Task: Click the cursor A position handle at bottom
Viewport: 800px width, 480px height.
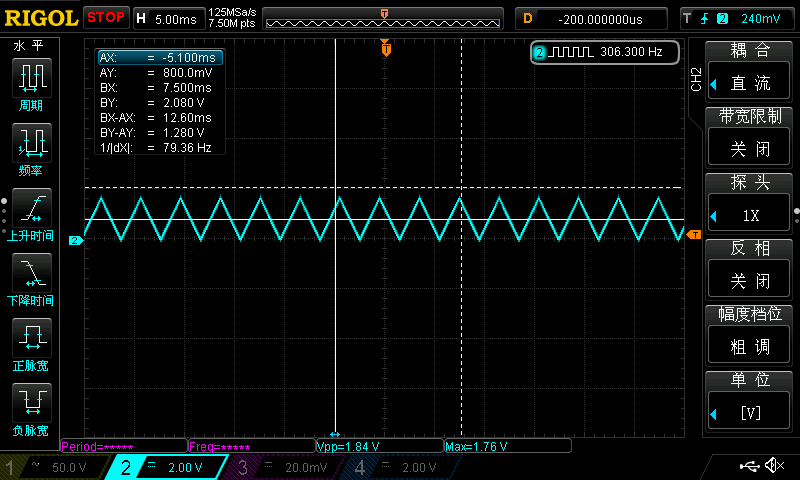Action: [x=335, y=434]
